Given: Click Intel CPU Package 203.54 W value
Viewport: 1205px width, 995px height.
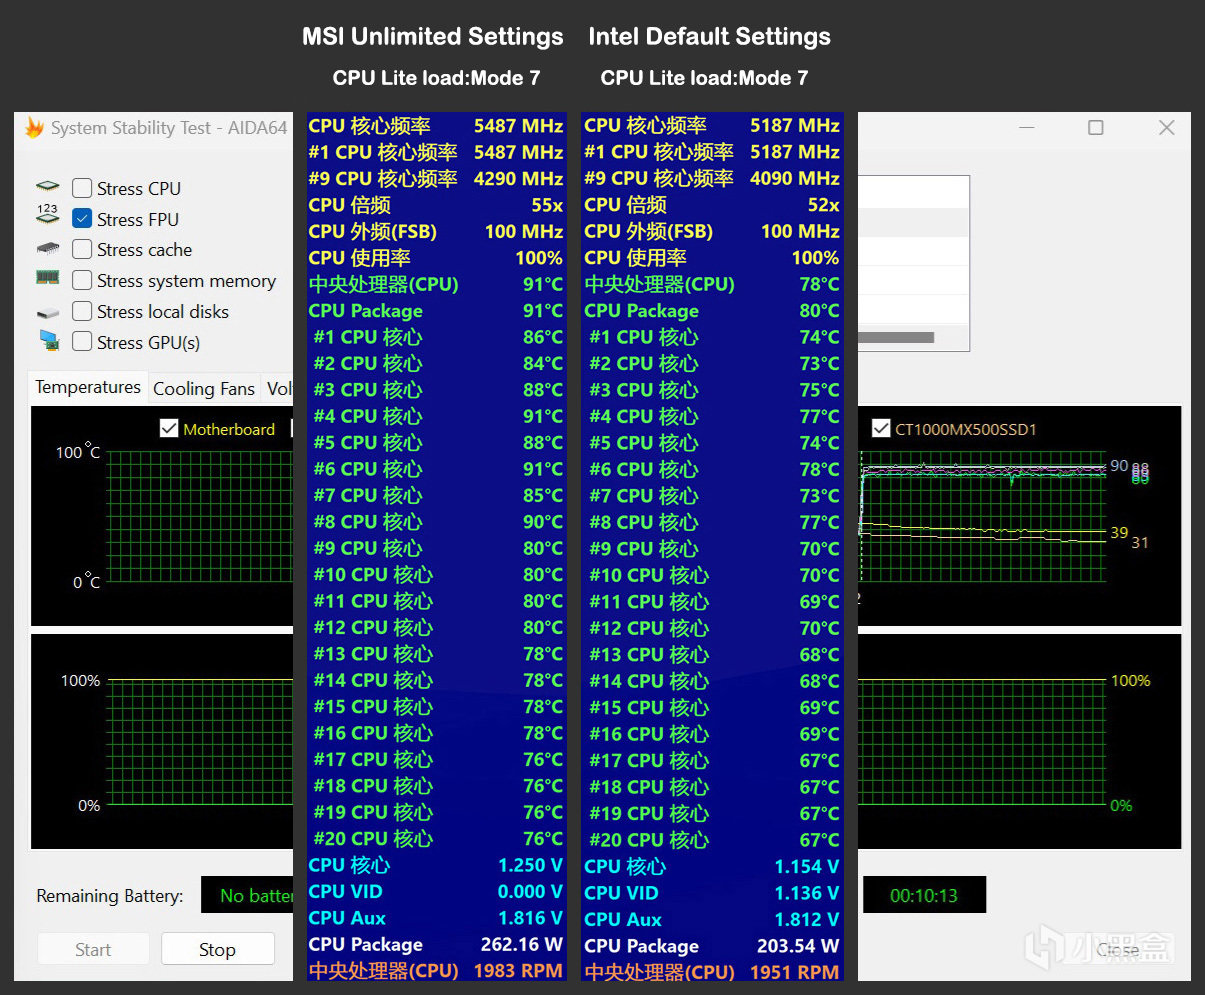Looking at the screenshot, I should (798, 946).
